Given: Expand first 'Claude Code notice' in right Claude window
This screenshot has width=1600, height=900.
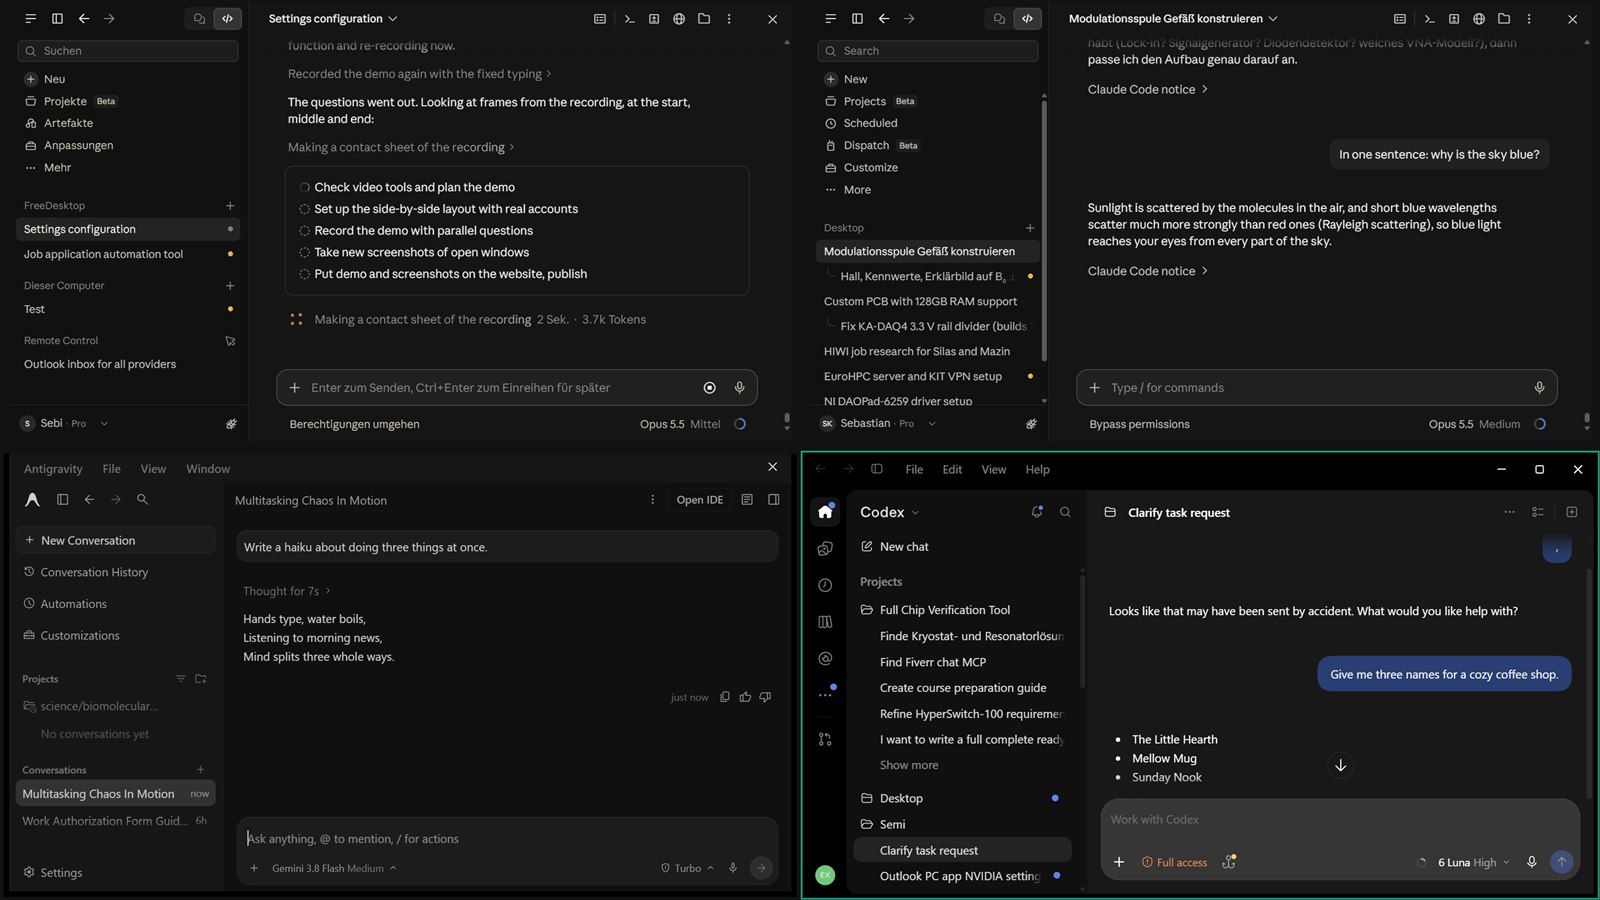Looking at the screenshot, I should tap(1148, 90).
